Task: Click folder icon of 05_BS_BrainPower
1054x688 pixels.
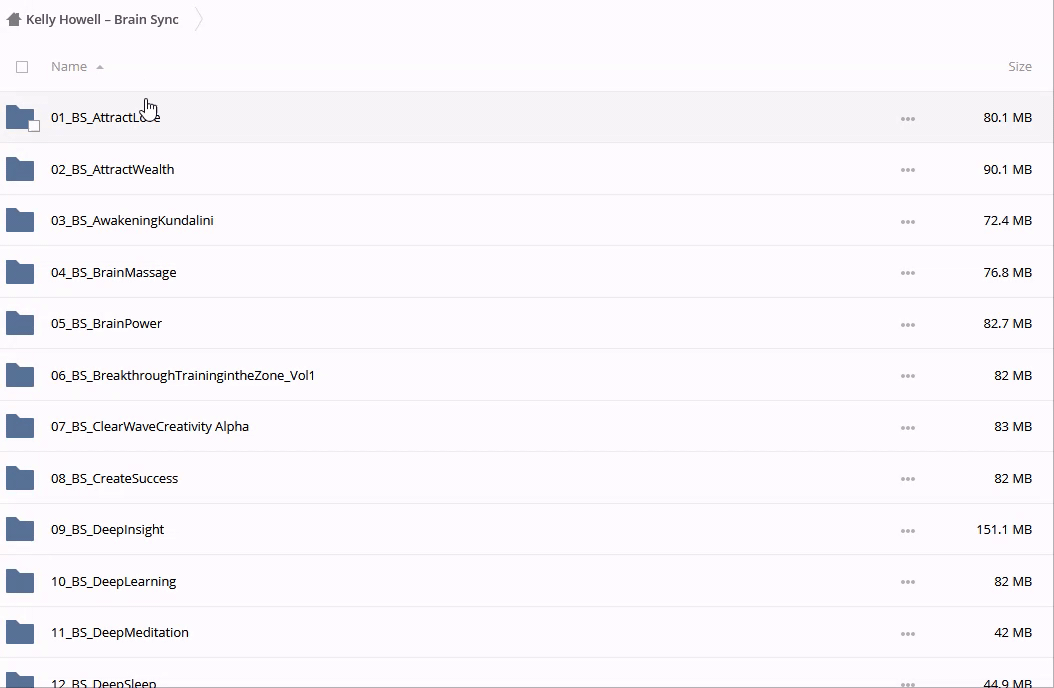Action: tap(20, 323)
